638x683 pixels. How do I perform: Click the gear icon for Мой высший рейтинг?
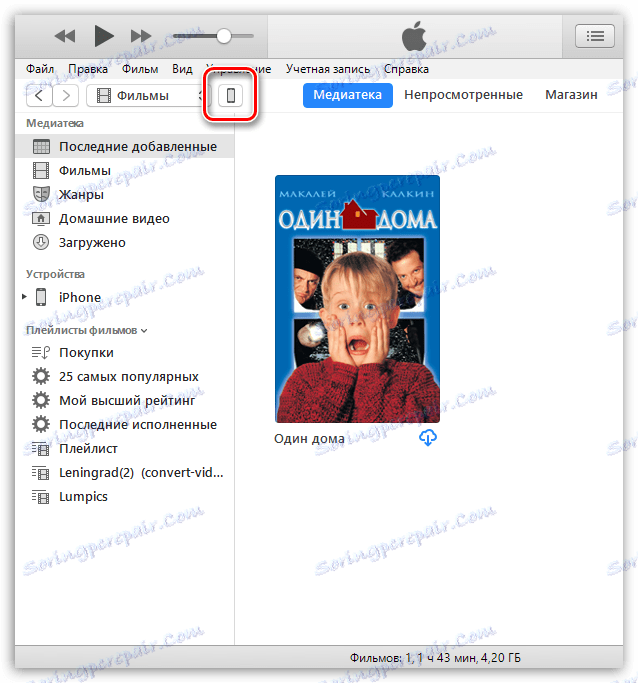coord(41,400)
